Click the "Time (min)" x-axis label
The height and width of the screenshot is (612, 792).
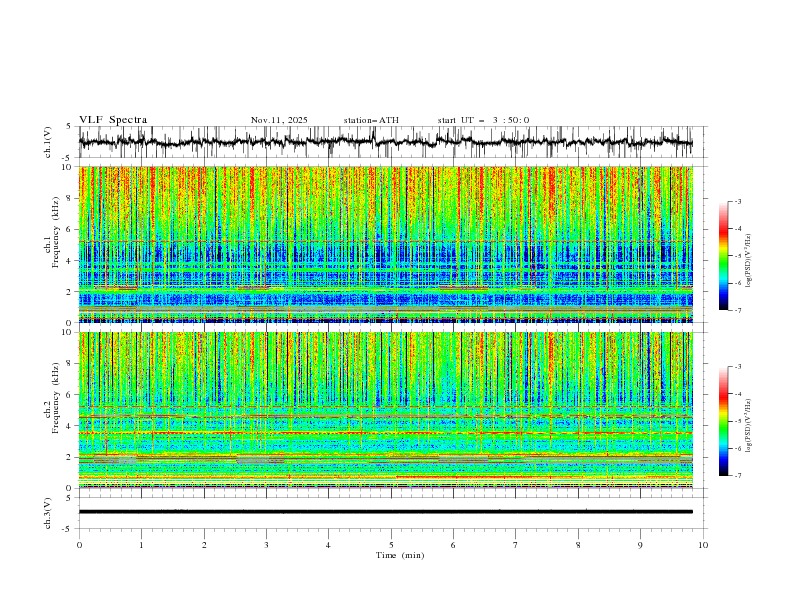[400, 555]
